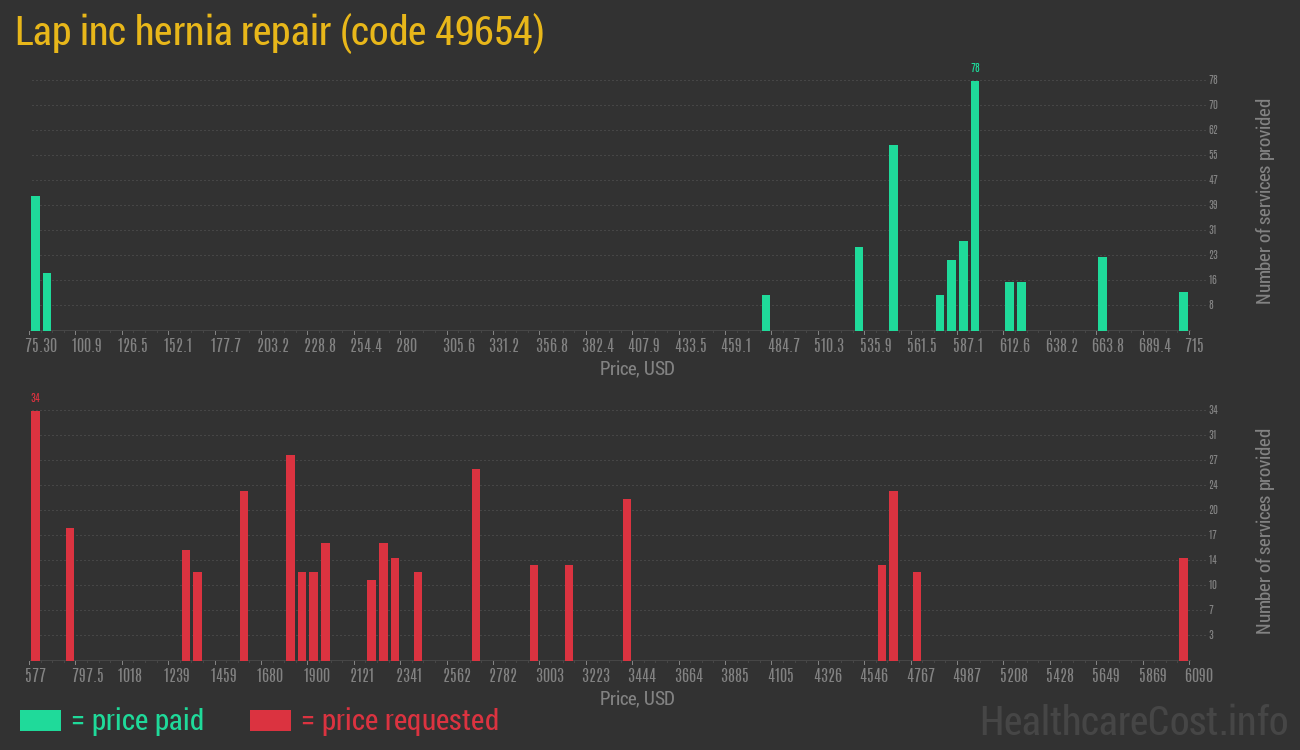
Task: Click the lone green bar near 484.7
Action: pos(766,313)
